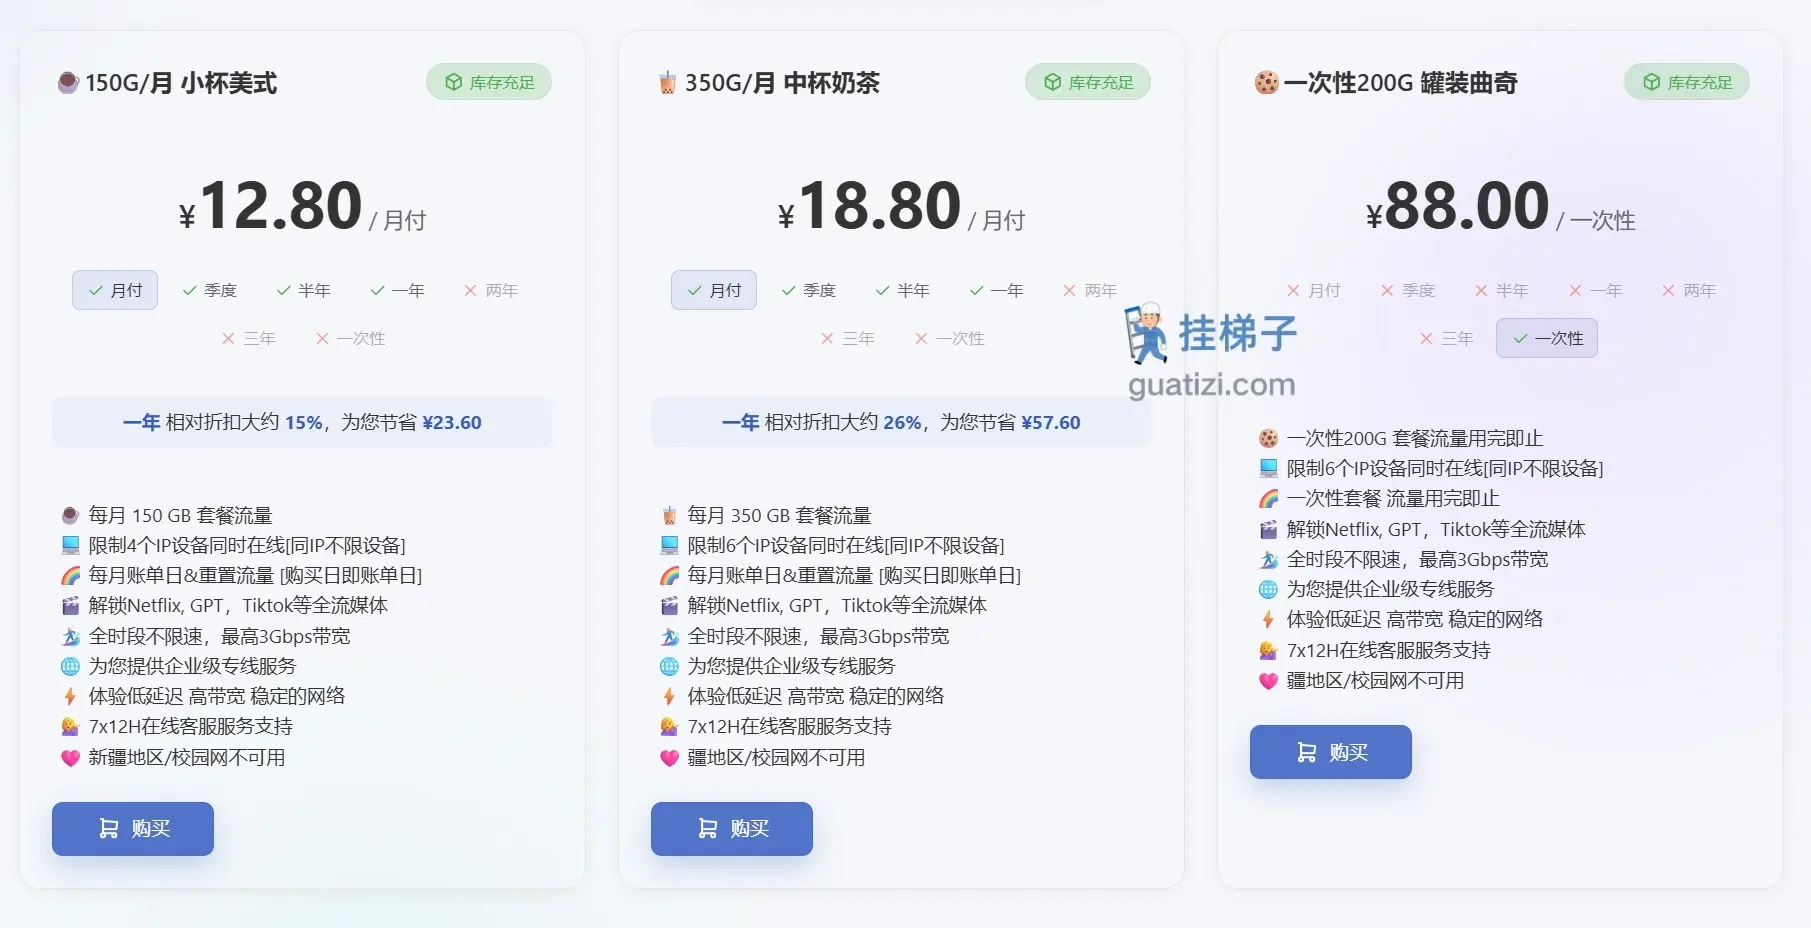Click the box icon in the 小杯美式 库存充足 badge
The height and width of the screenshot is (928, 1811).
(x=454, y=82)
